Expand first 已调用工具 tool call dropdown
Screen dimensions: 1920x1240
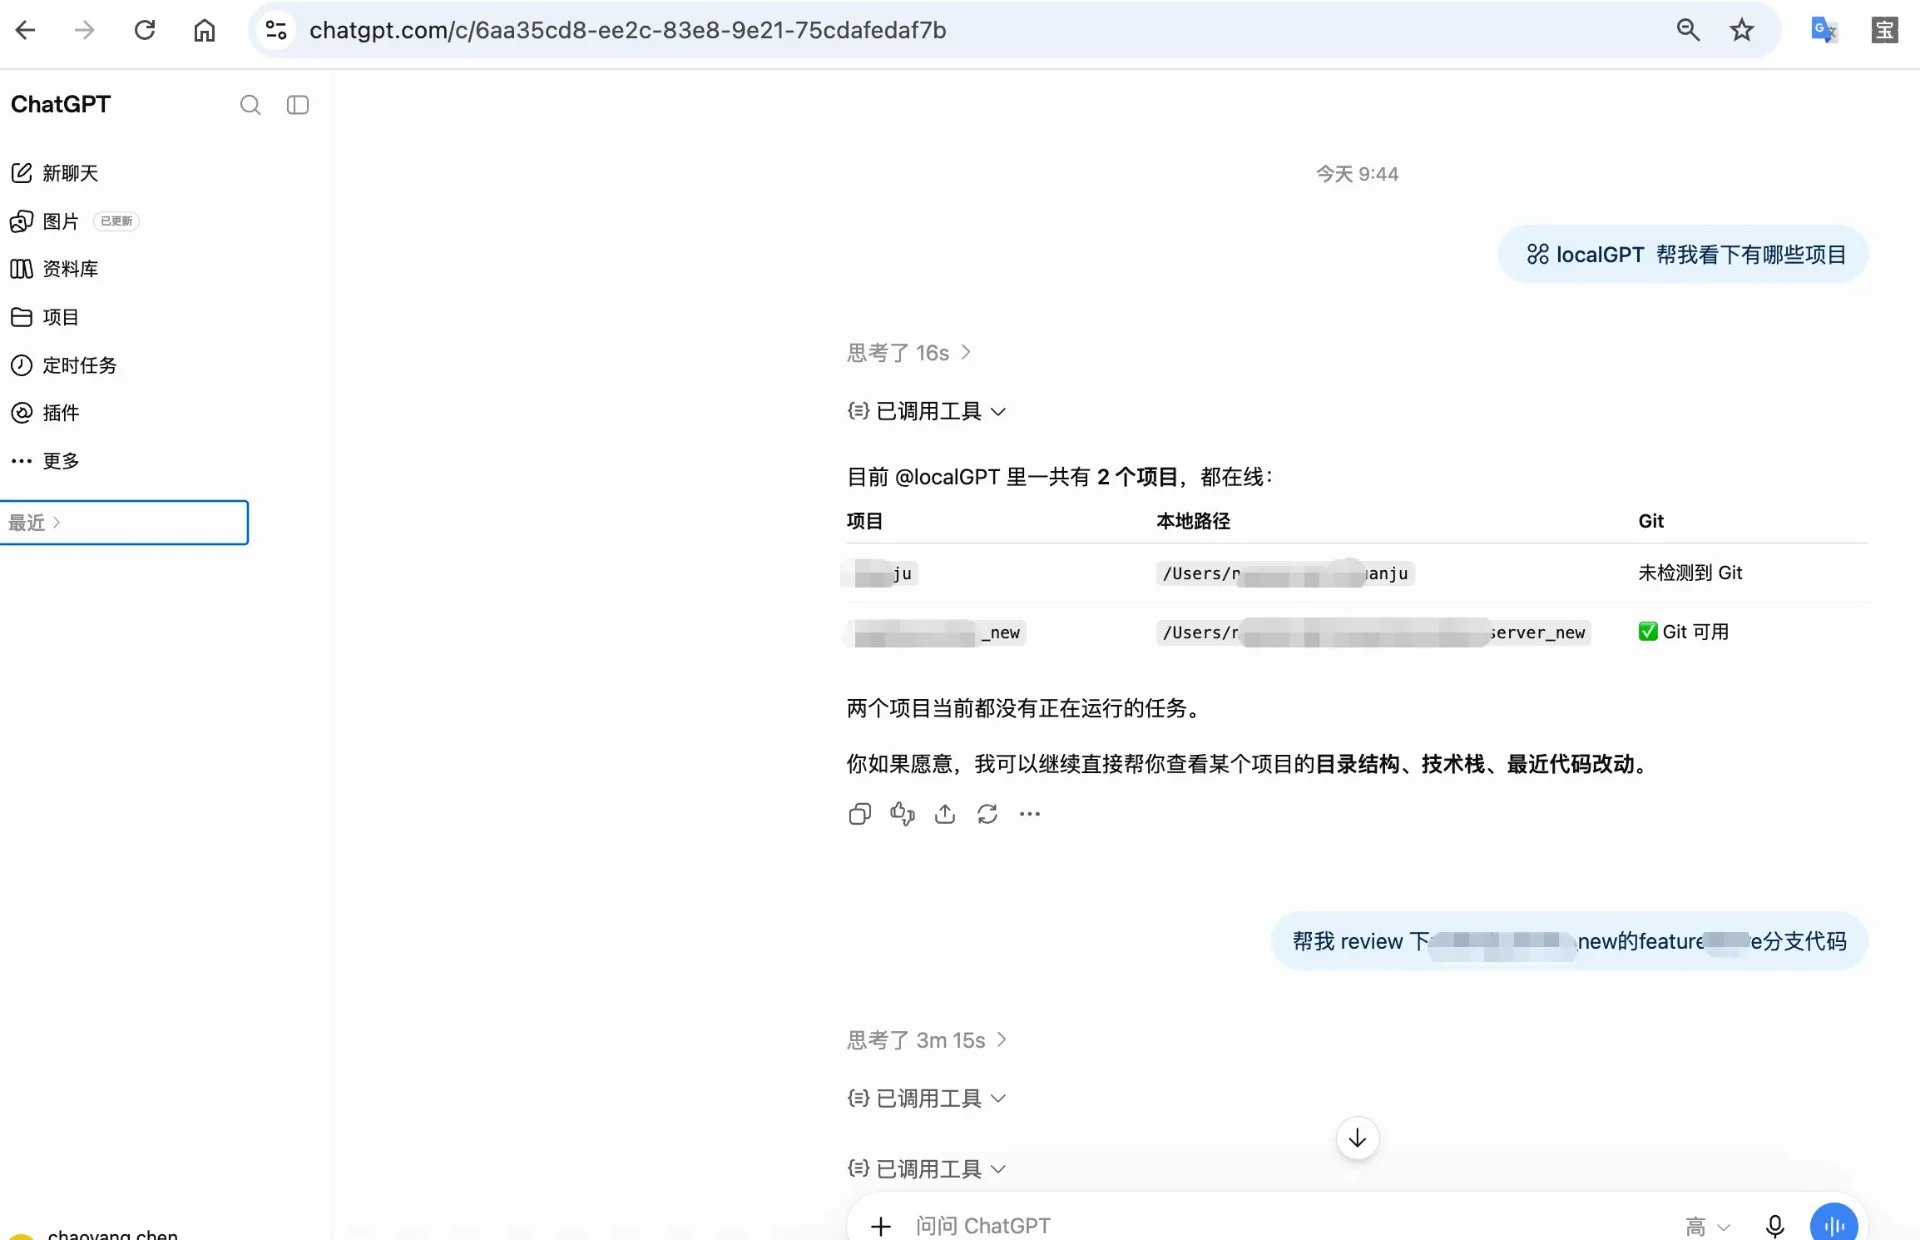click(x=926, y=411)
